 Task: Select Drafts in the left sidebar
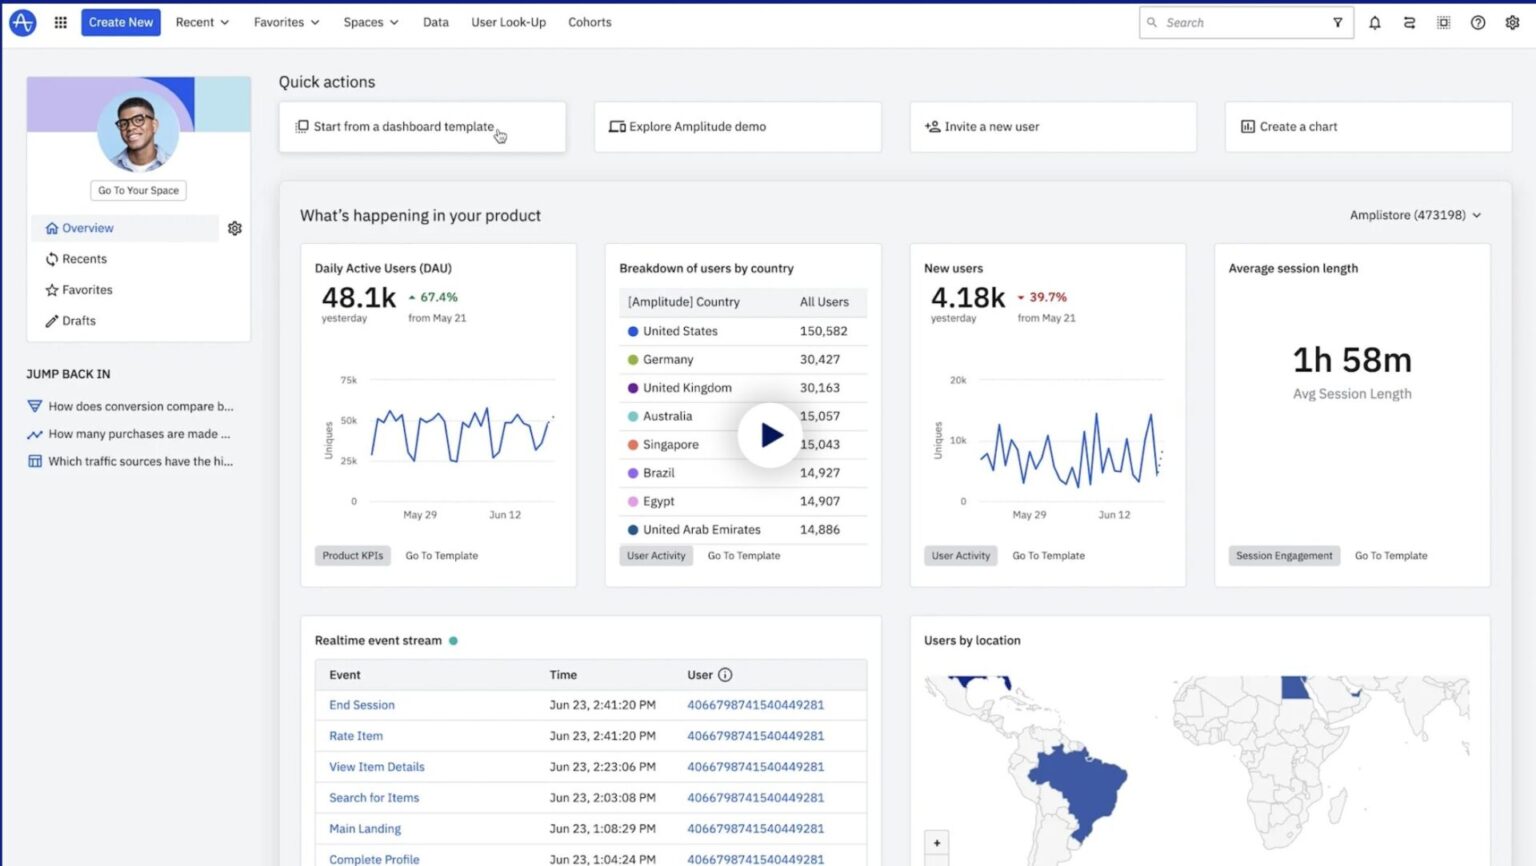pyautogui.click(x=79, y=321)
